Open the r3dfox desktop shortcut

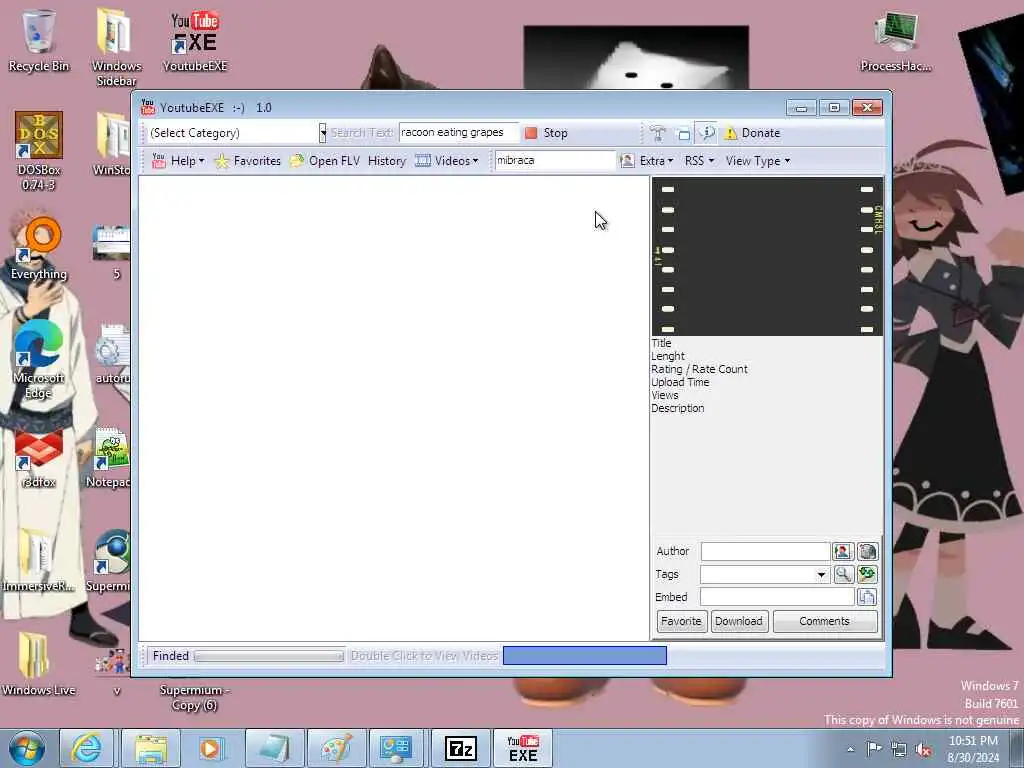(39, 457)
